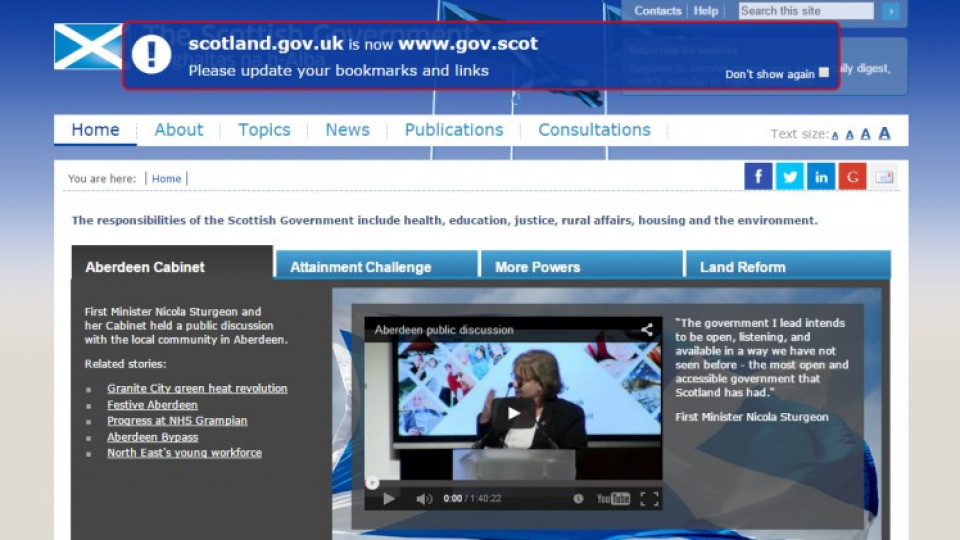Click the Home breadcrumb link
The width and height of the screenshot is (960, 540).
(x=167, y=179)
